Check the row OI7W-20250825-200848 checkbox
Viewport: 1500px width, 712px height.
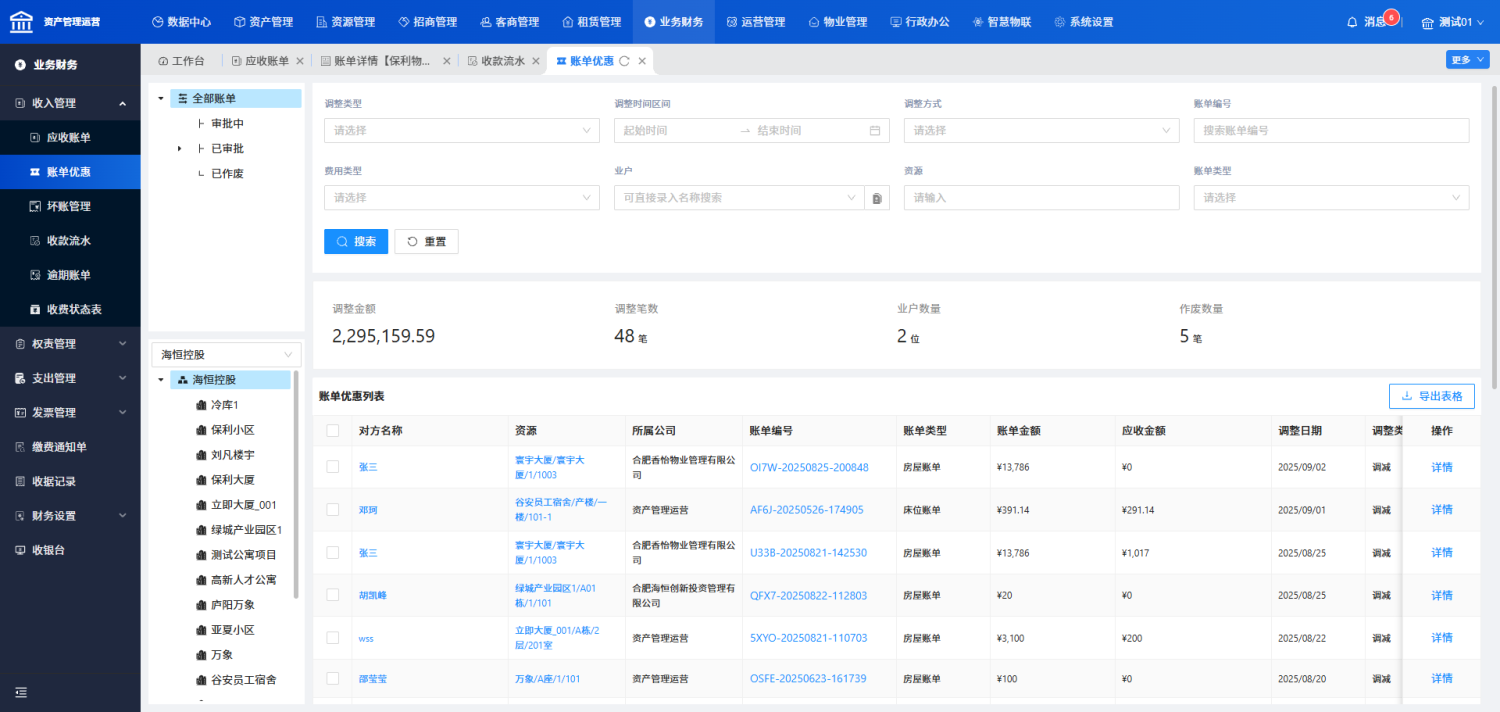pyautogui.click(x=333, y=467)
